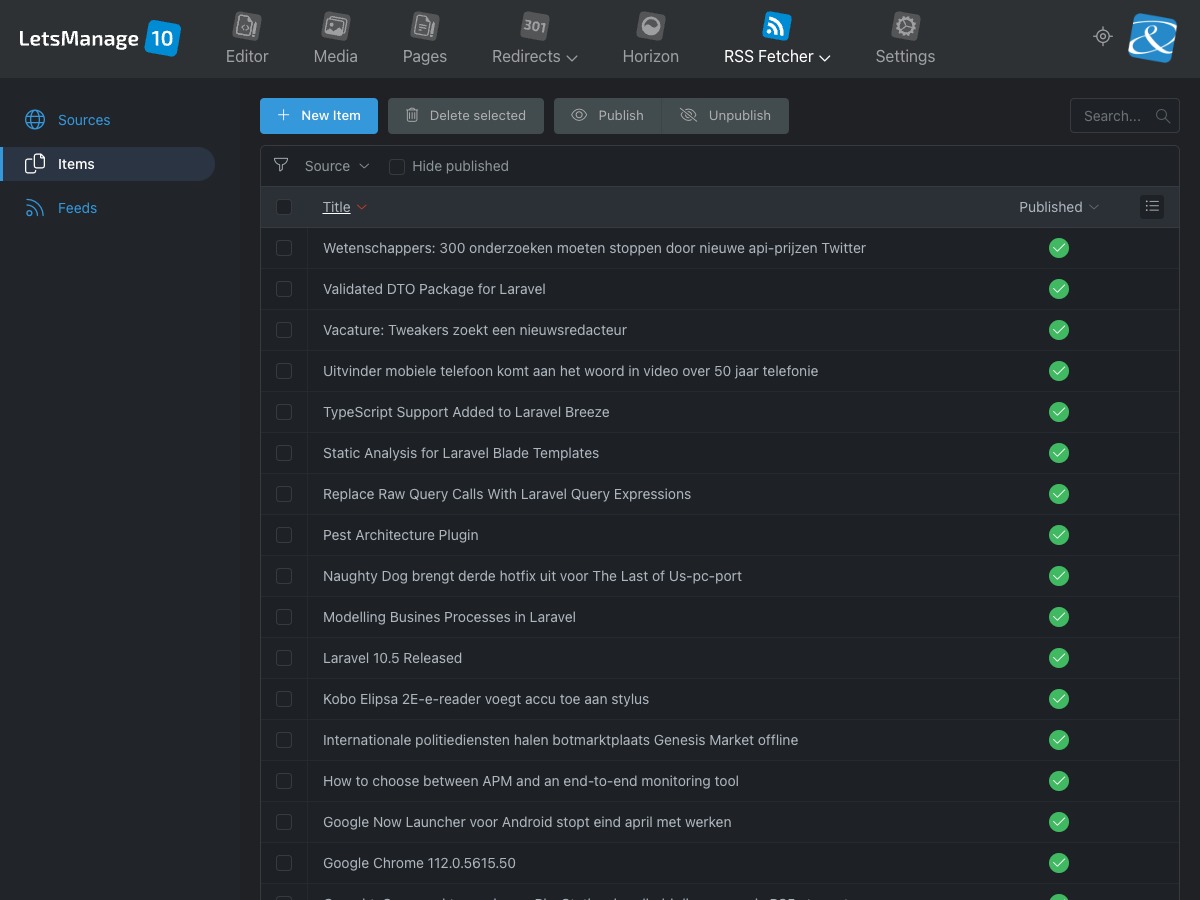Screen dimensions: 1200x900
Task: Expand the Redirects dropdown menu
Action: coord(572,58)
